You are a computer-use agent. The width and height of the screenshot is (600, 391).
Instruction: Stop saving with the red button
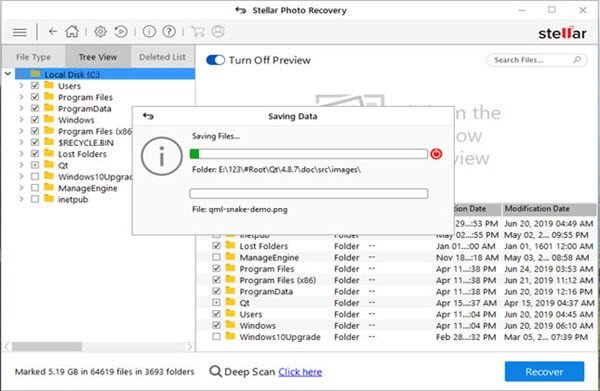[436, 154]
